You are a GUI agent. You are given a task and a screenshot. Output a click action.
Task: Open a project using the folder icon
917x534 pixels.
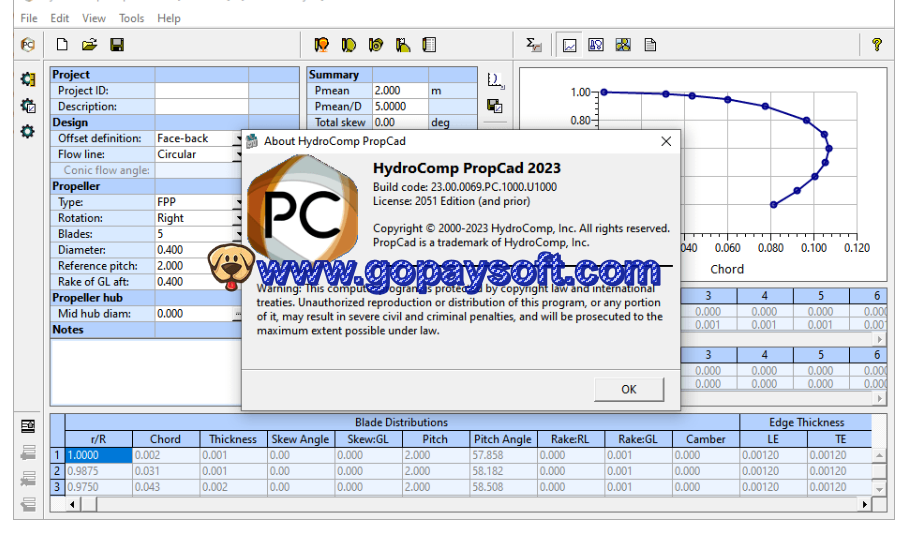89,44
